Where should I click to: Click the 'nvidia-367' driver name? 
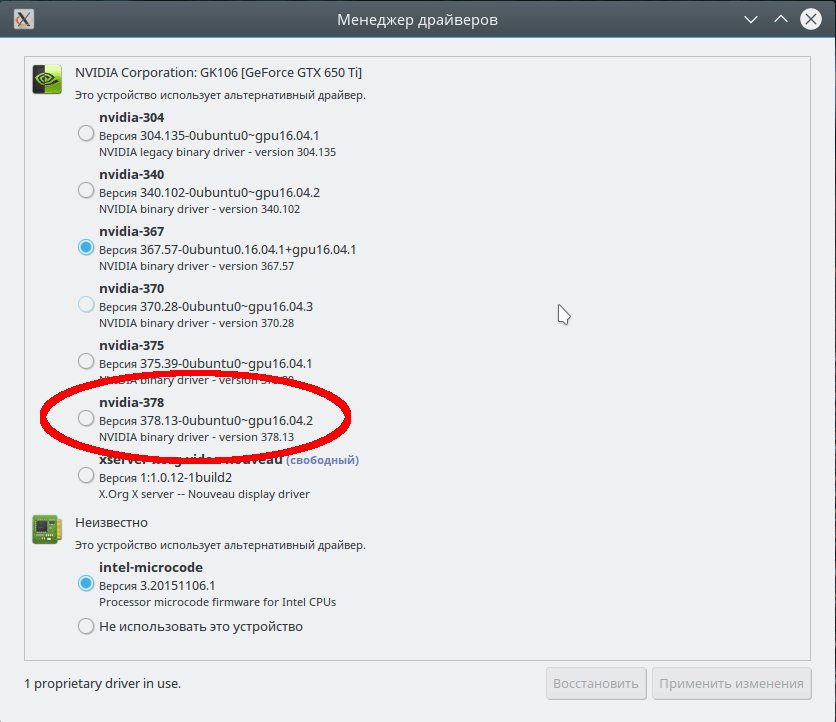(x=132, y=231)
